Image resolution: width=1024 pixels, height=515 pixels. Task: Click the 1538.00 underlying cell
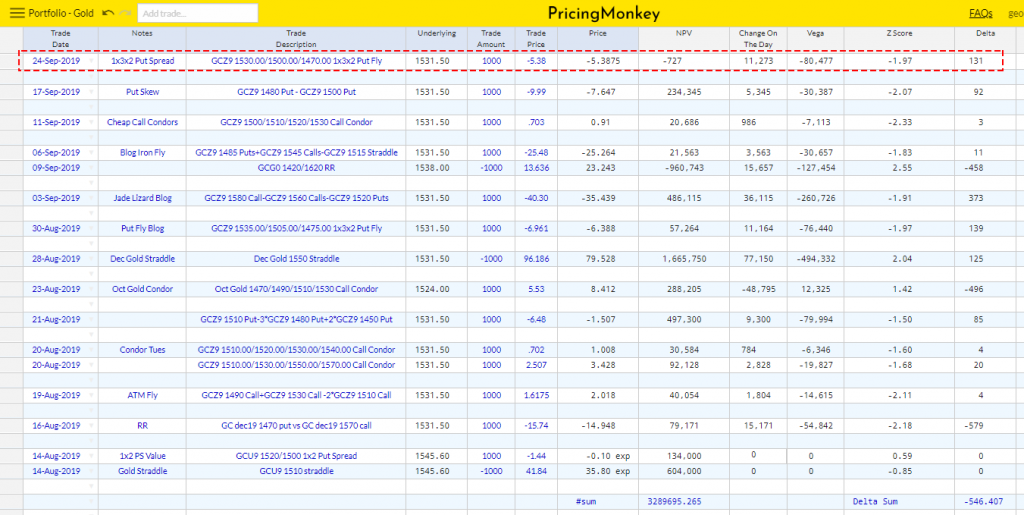point(436,168)
